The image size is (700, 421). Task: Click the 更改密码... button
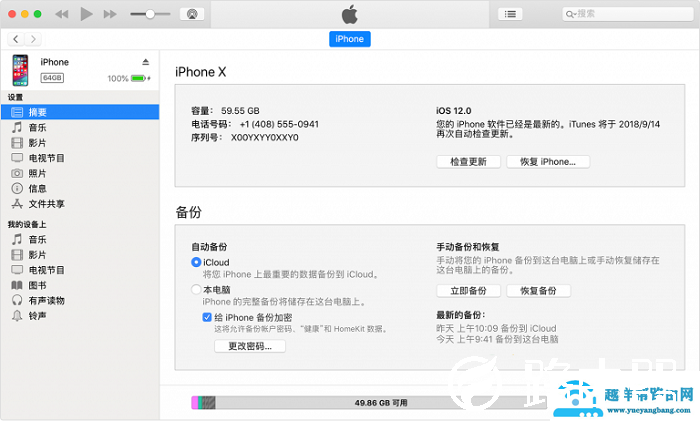click(250, 346)
